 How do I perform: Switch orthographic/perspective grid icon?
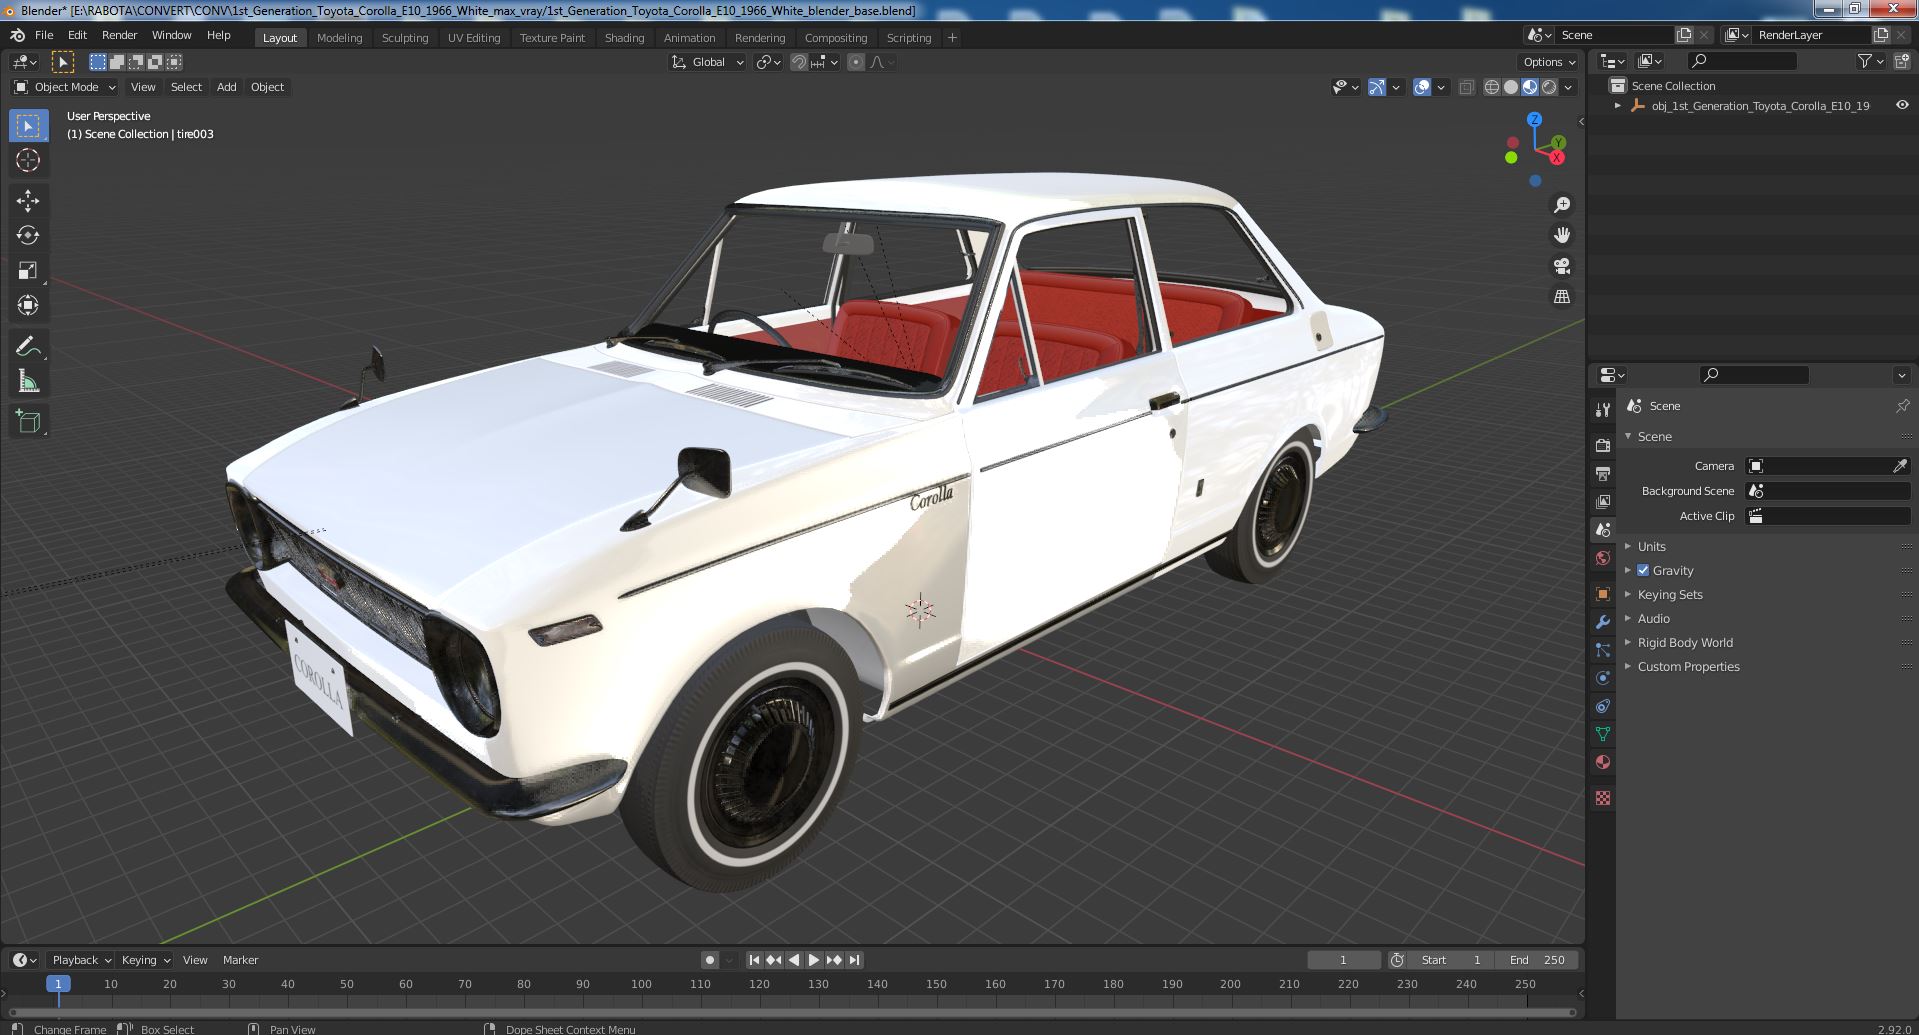click(x=1561, y=297)
